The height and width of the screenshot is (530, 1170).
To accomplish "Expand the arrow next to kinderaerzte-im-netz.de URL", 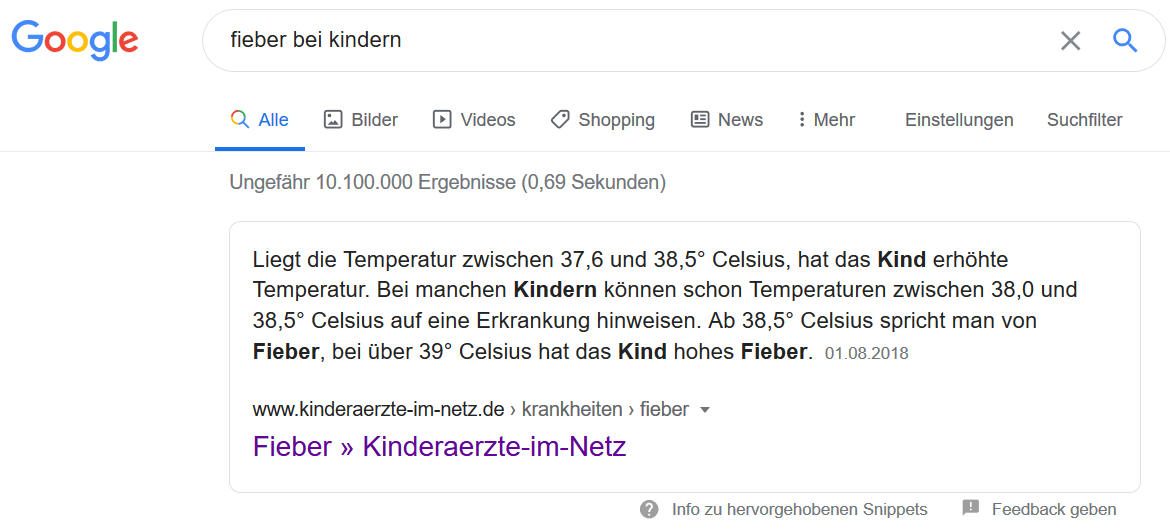I will (705, 409).
